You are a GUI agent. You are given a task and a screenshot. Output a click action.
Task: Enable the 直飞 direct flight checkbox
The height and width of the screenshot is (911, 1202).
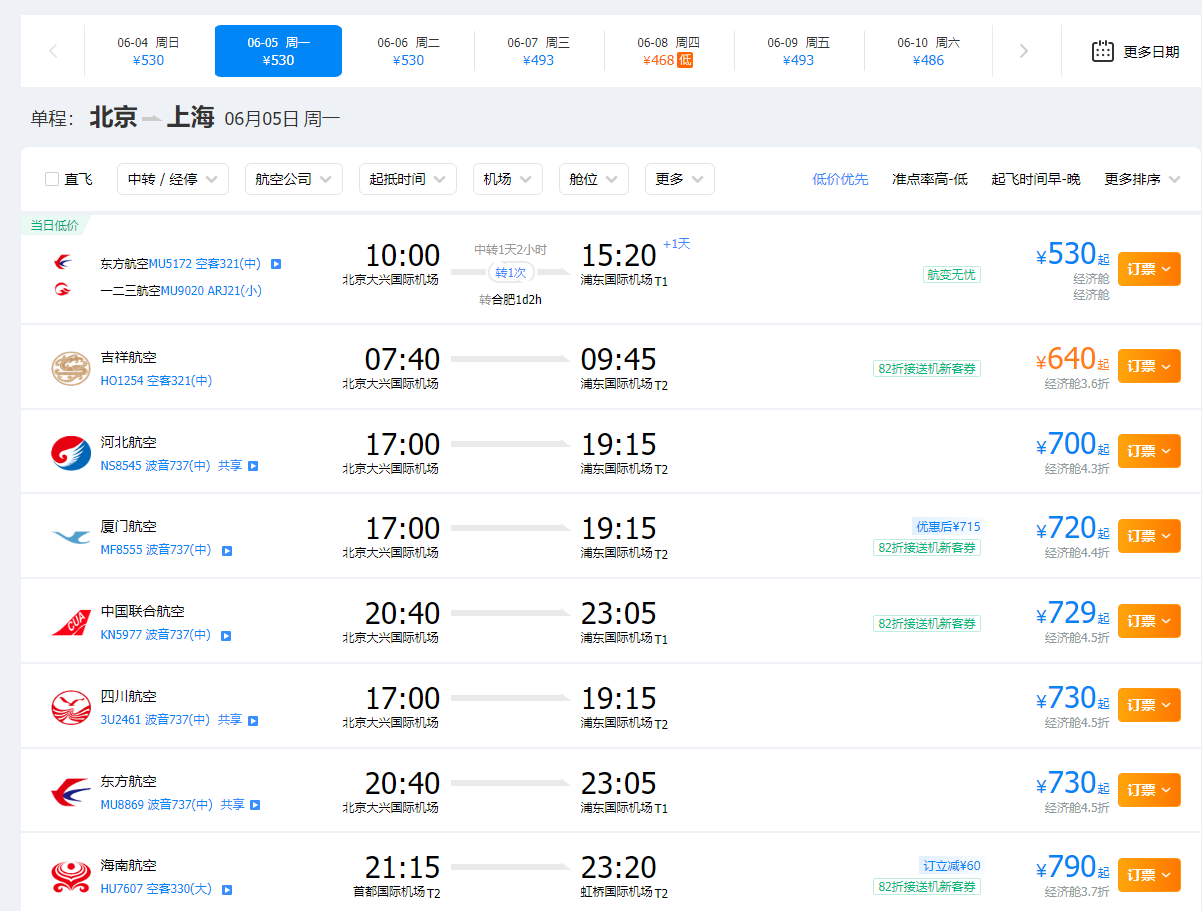[52, 179]
